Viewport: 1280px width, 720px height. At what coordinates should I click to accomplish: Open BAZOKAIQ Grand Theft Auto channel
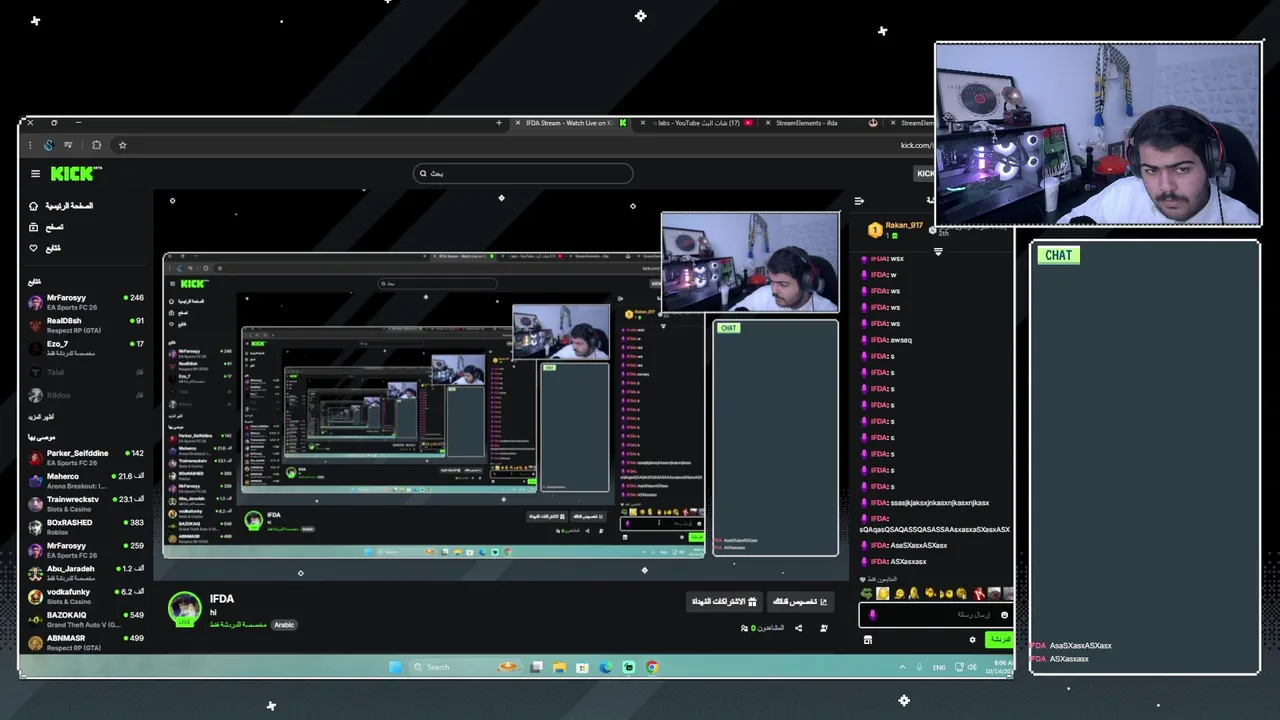point(86,619)
